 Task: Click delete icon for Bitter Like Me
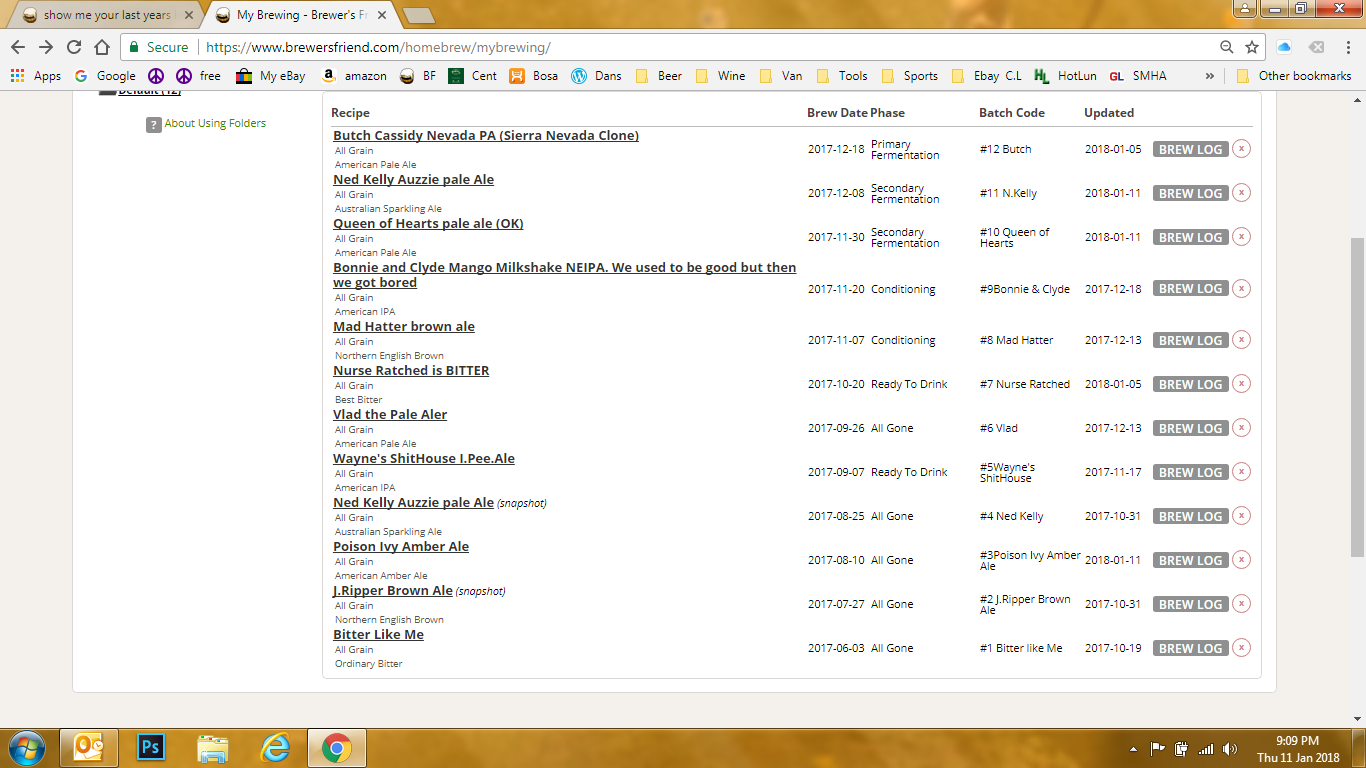[x=1241, y=648]
